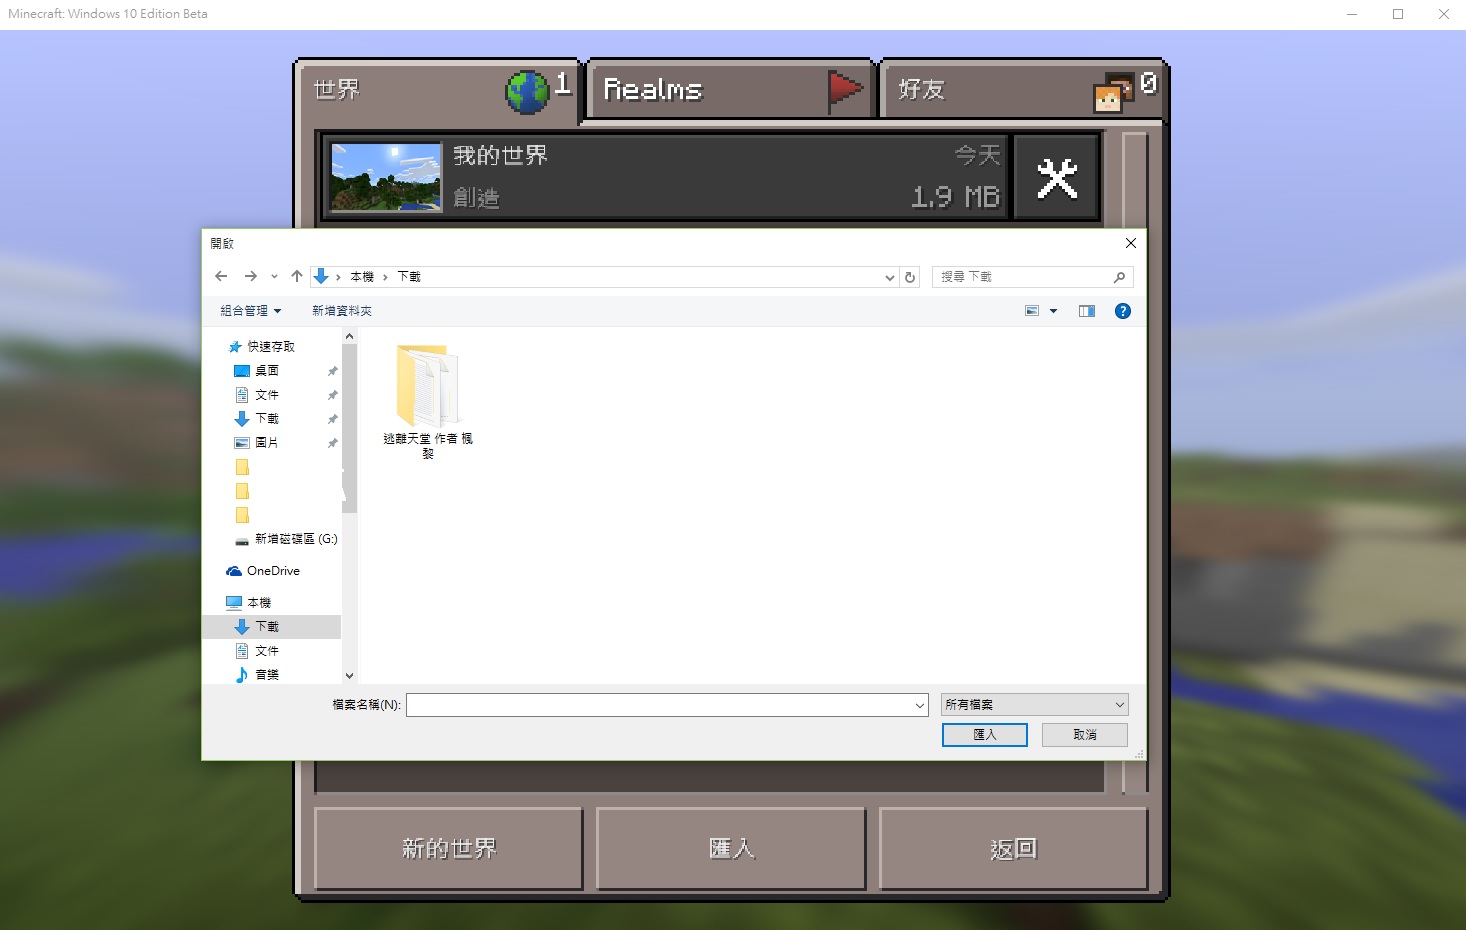
Task: Open the views dropdown arrow next to thumbnail icon
Action: point(1054,310)
